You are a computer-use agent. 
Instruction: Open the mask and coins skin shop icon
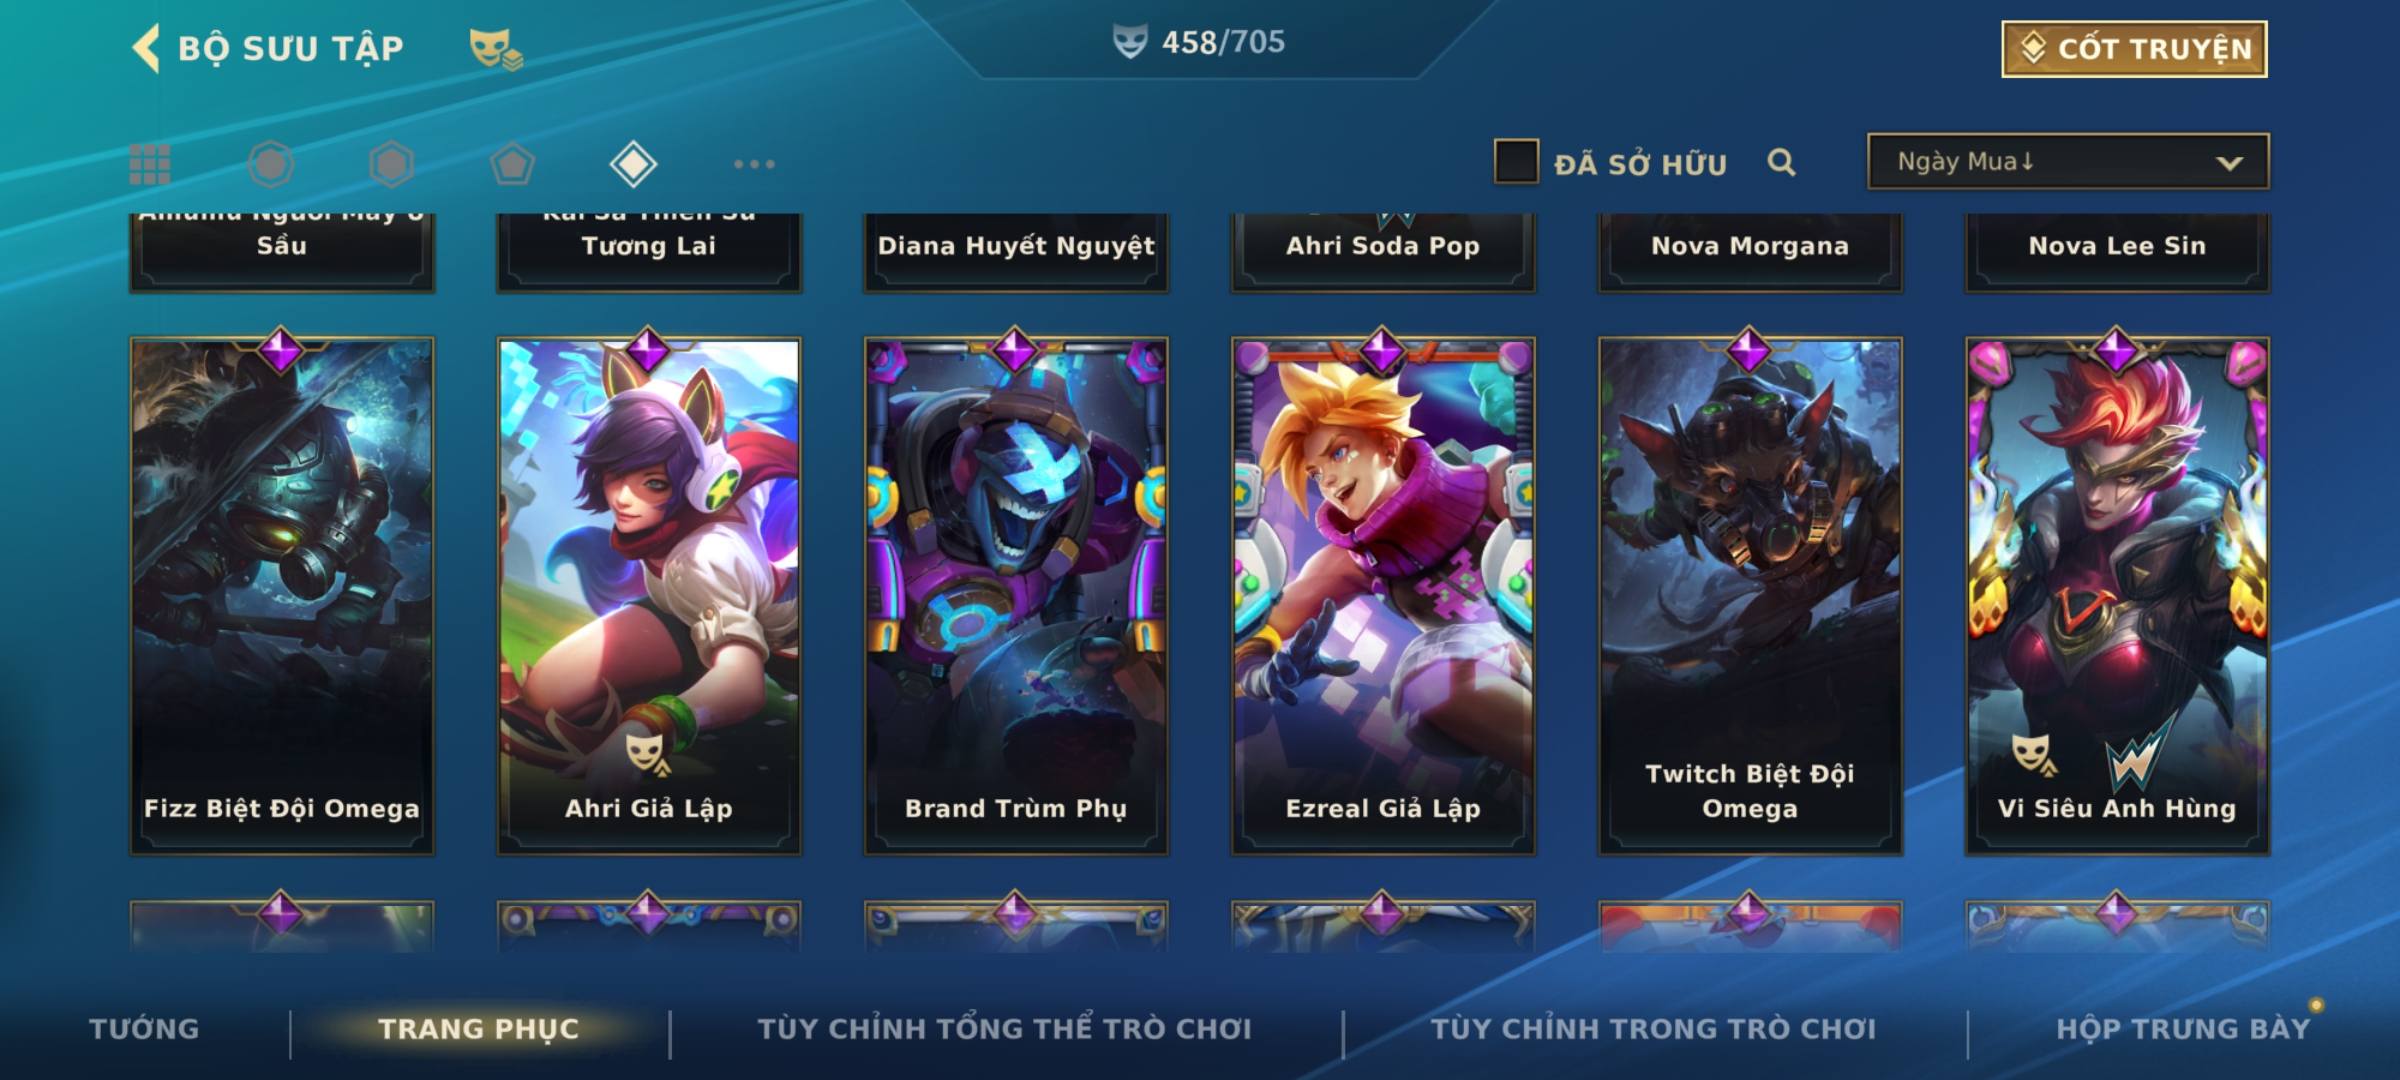tap(496, 48)
